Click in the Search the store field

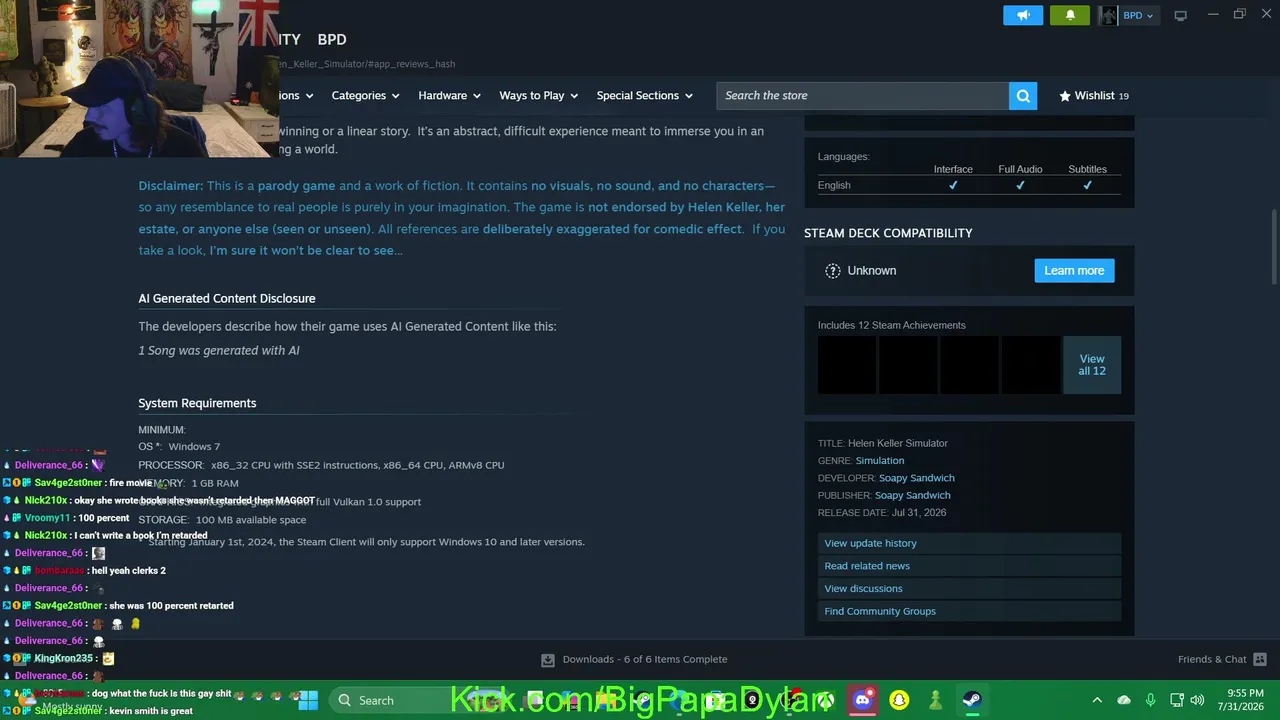point(863,96)
